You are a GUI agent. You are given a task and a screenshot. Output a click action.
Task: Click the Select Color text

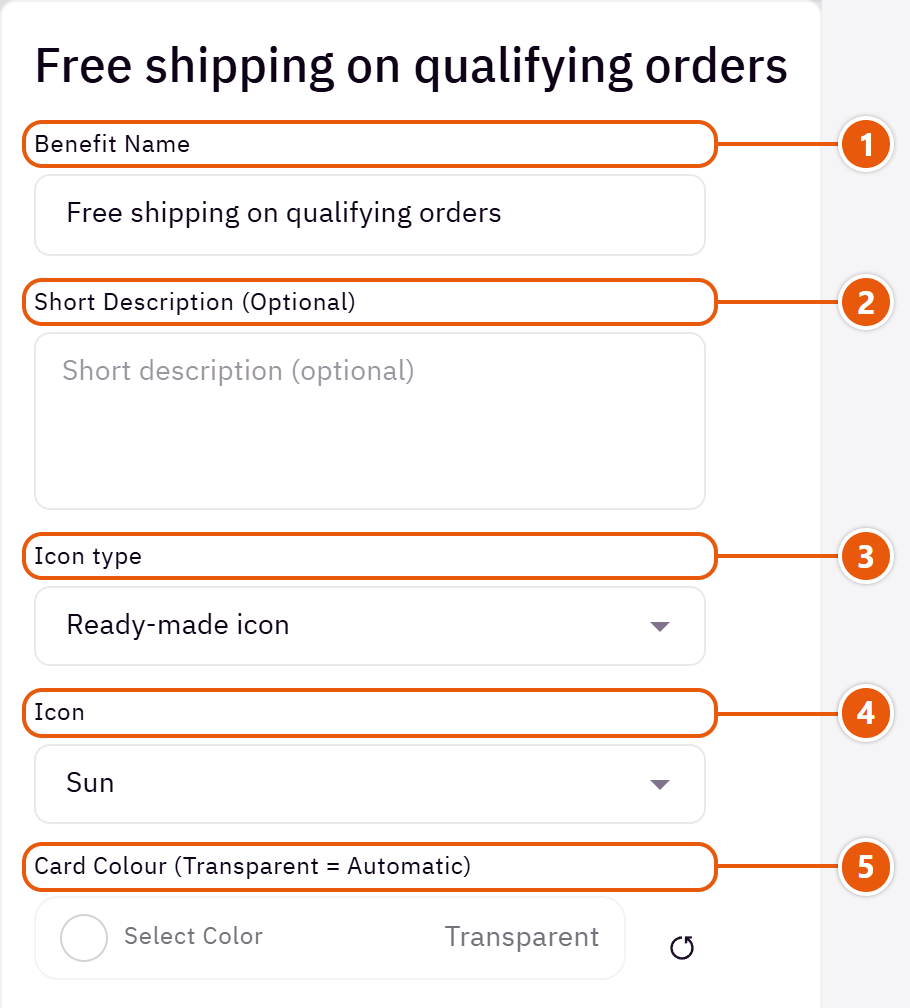click(x=193, y=937)
